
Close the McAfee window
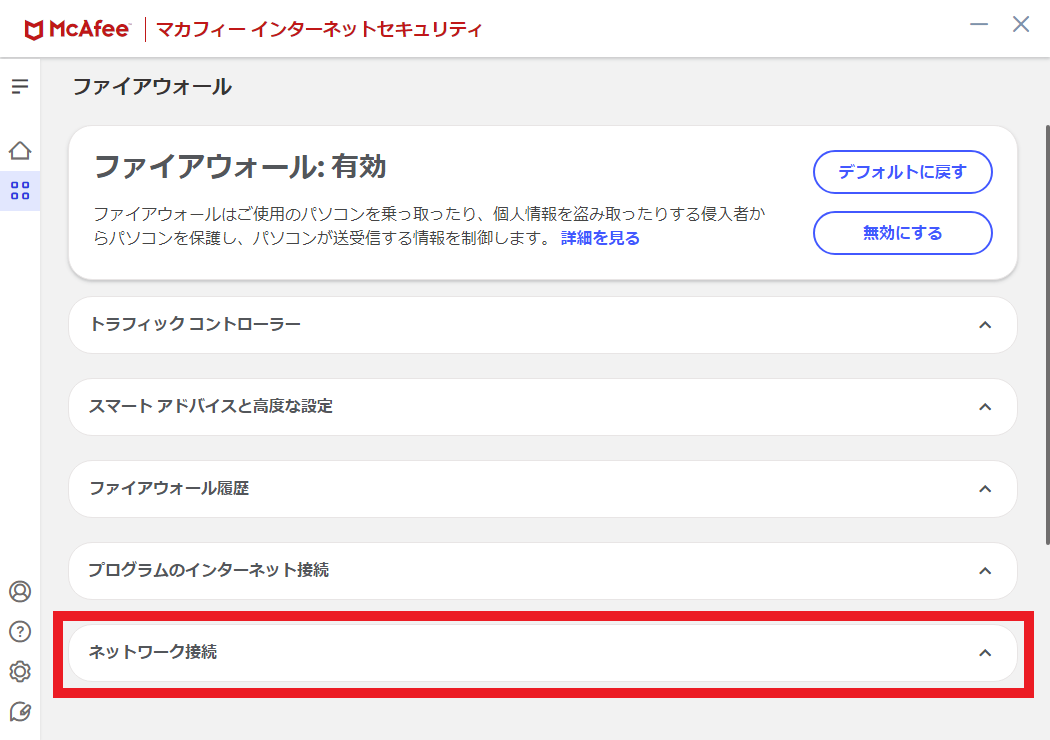click(1021, 25)
